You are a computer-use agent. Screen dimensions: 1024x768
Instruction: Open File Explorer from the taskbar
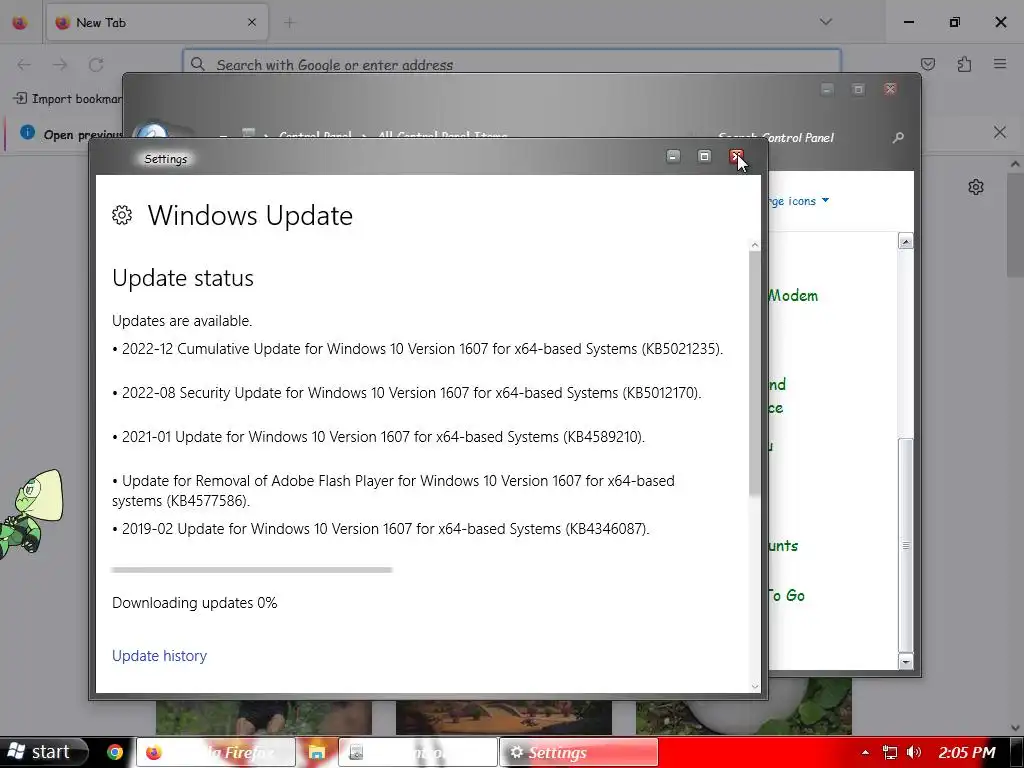tap(317, 752)
